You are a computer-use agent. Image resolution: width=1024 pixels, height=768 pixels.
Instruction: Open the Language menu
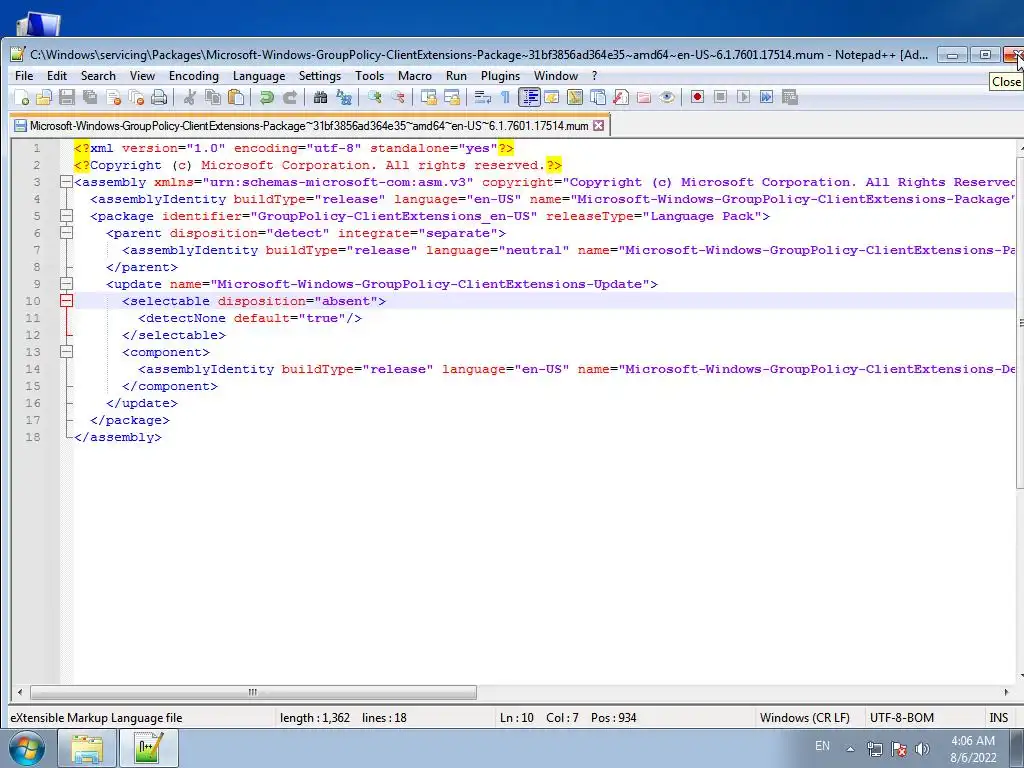[x=259, y=76]
